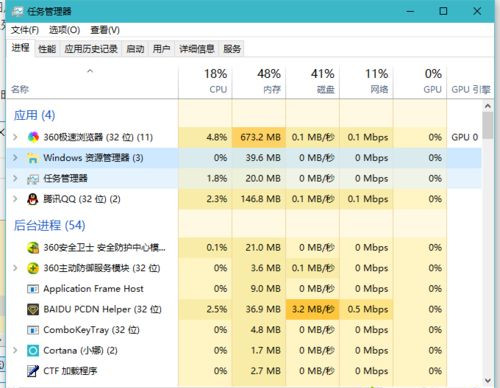Switch to the 应用历史记录 tab
The width and height of the screenshot is (500, 388).
91,49
